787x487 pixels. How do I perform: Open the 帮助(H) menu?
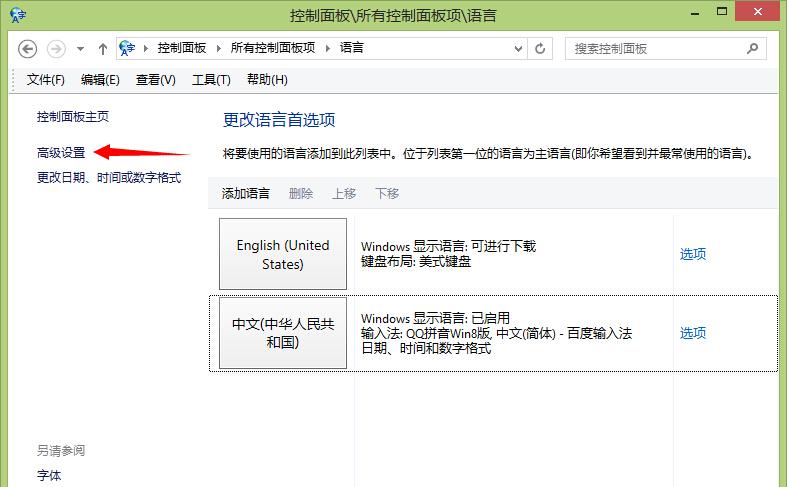(x=267, y=79)
